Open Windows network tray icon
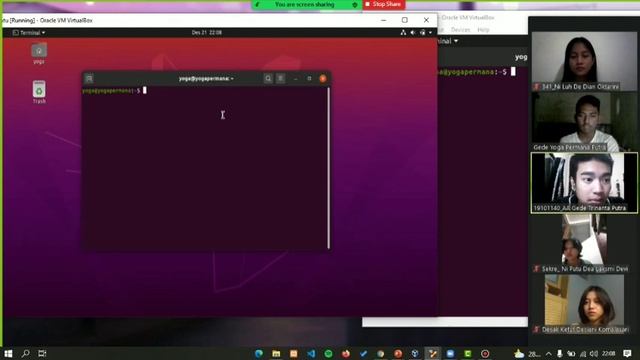Viewport: 640px width, 360px height. pyautogui.click(x=582, y=353)
